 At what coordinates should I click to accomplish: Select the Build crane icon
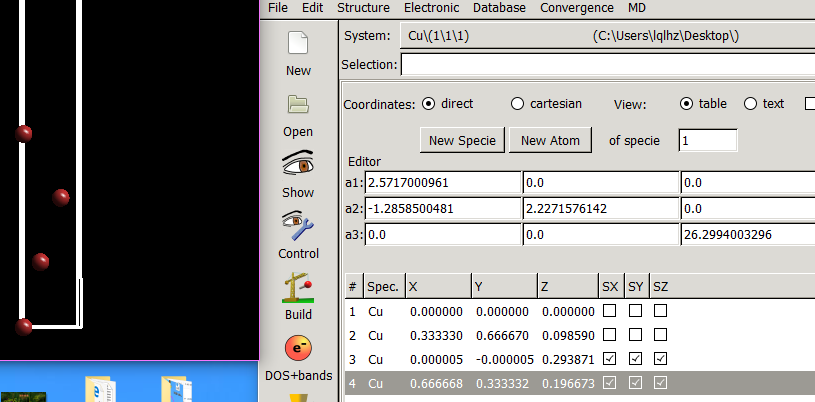click(298, 287)
